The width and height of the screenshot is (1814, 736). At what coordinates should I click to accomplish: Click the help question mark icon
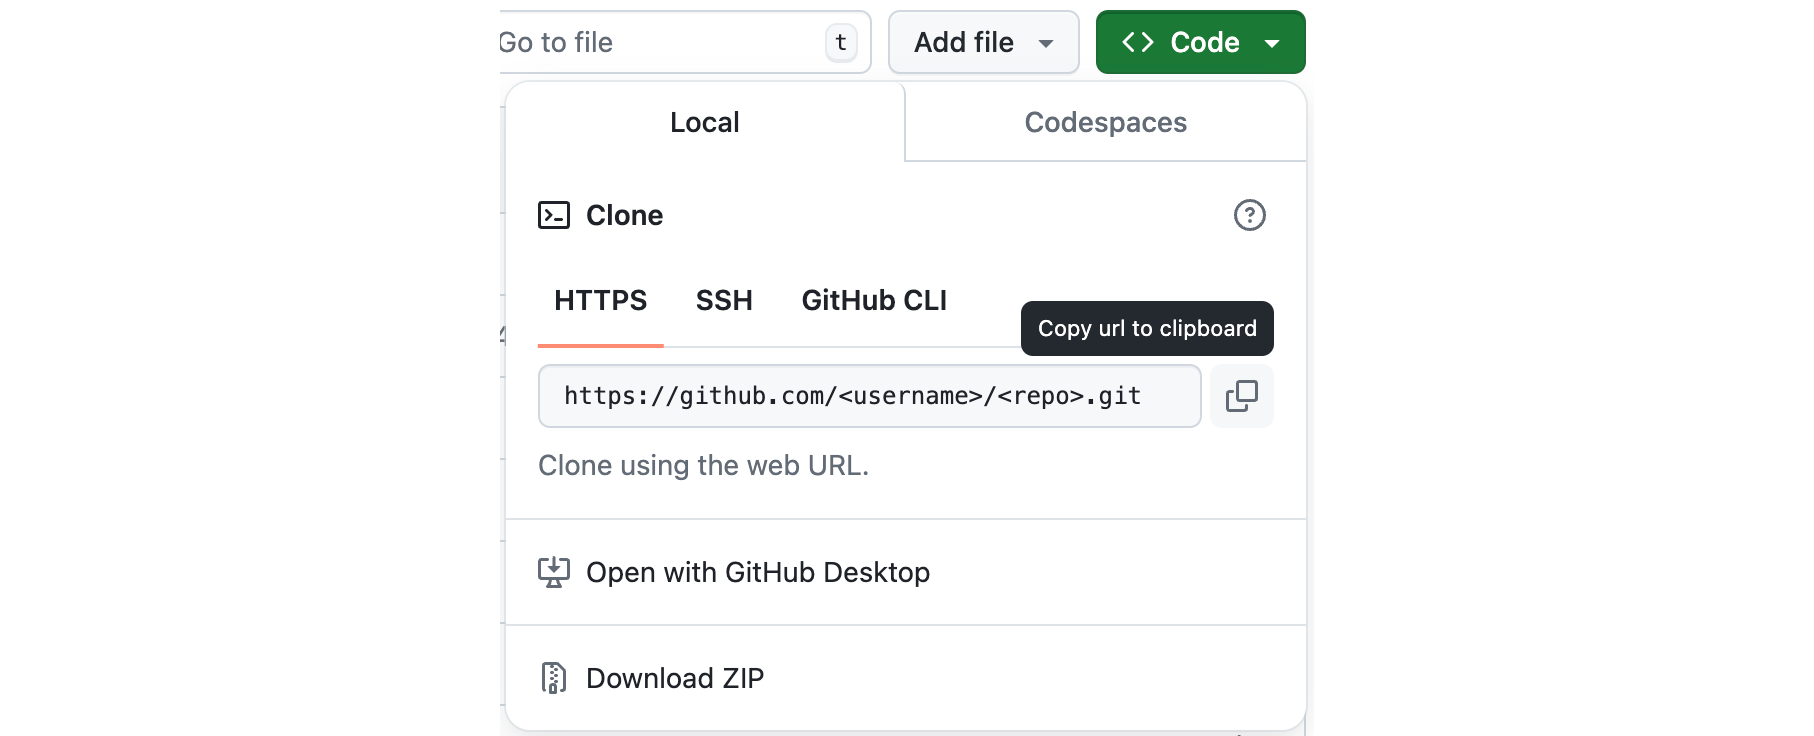pyautogui.click(x=1249, y=215)
